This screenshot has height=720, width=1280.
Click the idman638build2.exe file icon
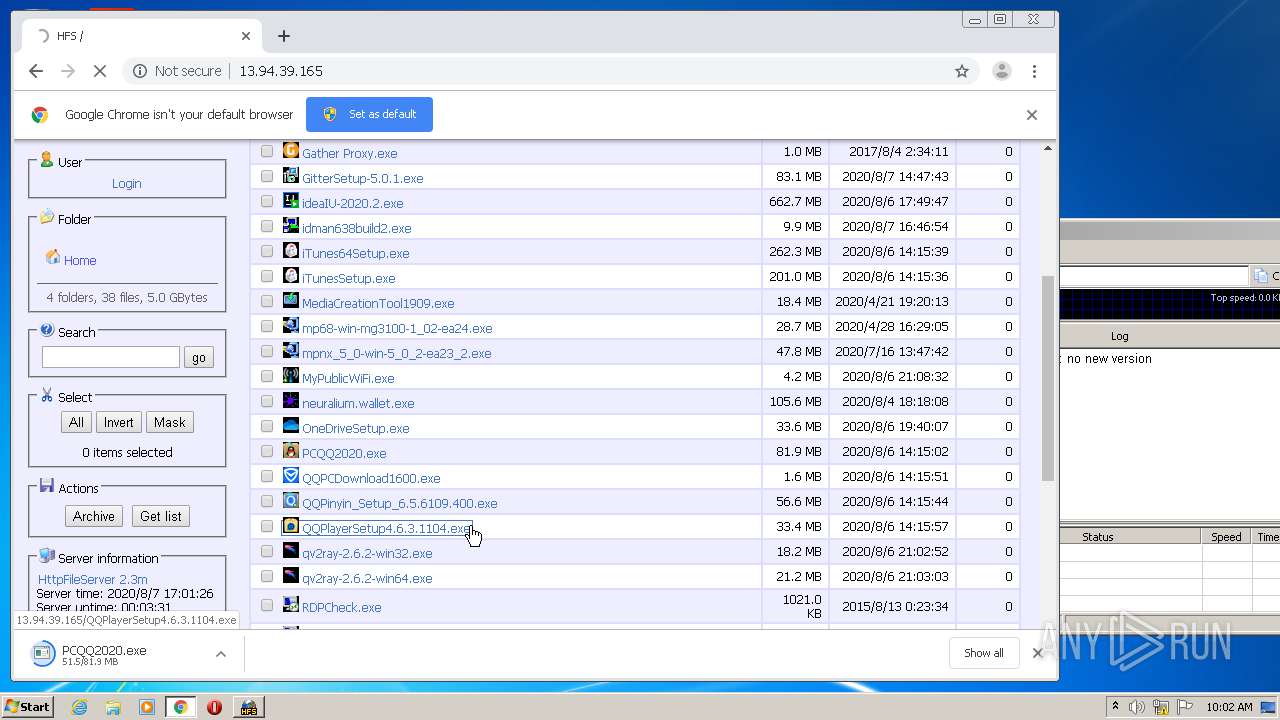point(291,226)
